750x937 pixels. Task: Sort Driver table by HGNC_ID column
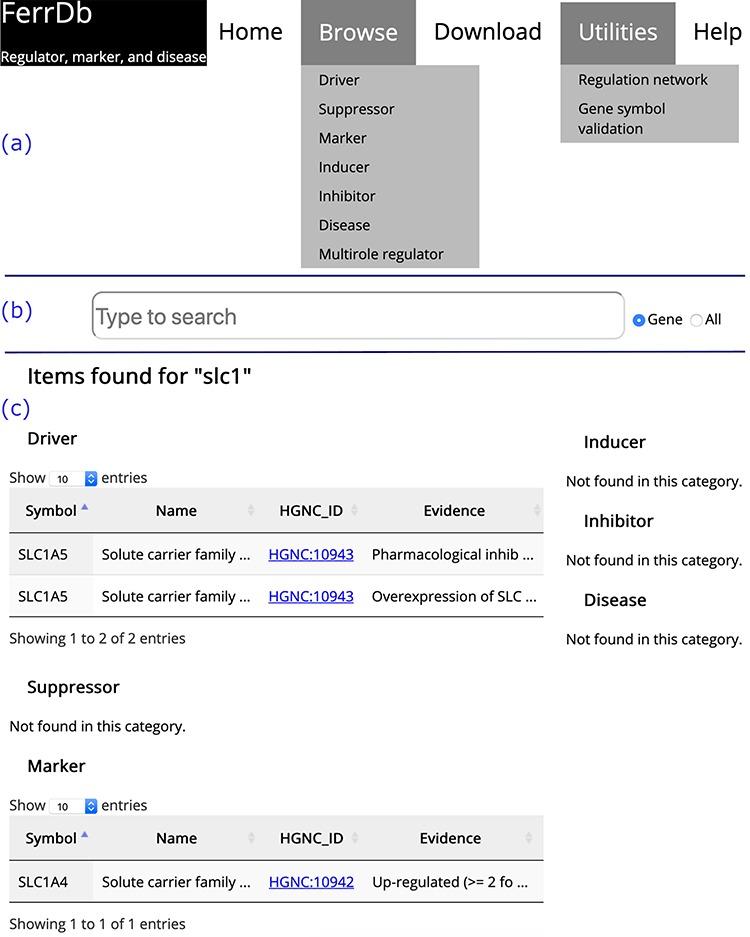click(x=311, y=510)
